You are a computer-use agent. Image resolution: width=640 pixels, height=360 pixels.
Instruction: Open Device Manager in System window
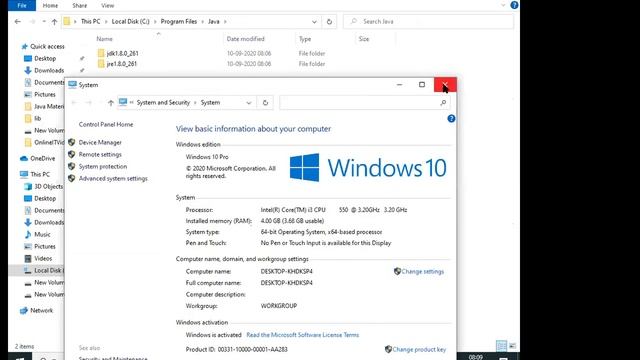coord(100,142)
